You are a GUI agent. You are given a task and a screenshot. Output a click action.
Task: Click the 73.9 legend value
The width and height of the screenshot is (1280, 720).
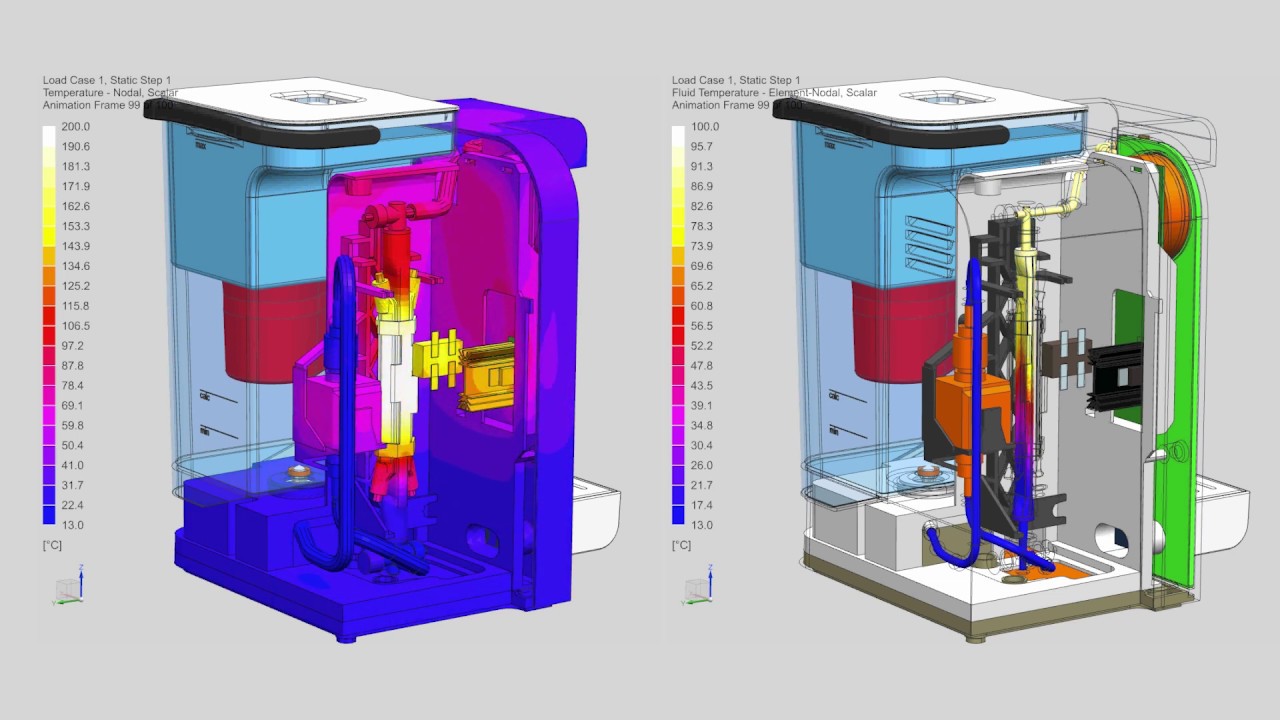point(702,247)
